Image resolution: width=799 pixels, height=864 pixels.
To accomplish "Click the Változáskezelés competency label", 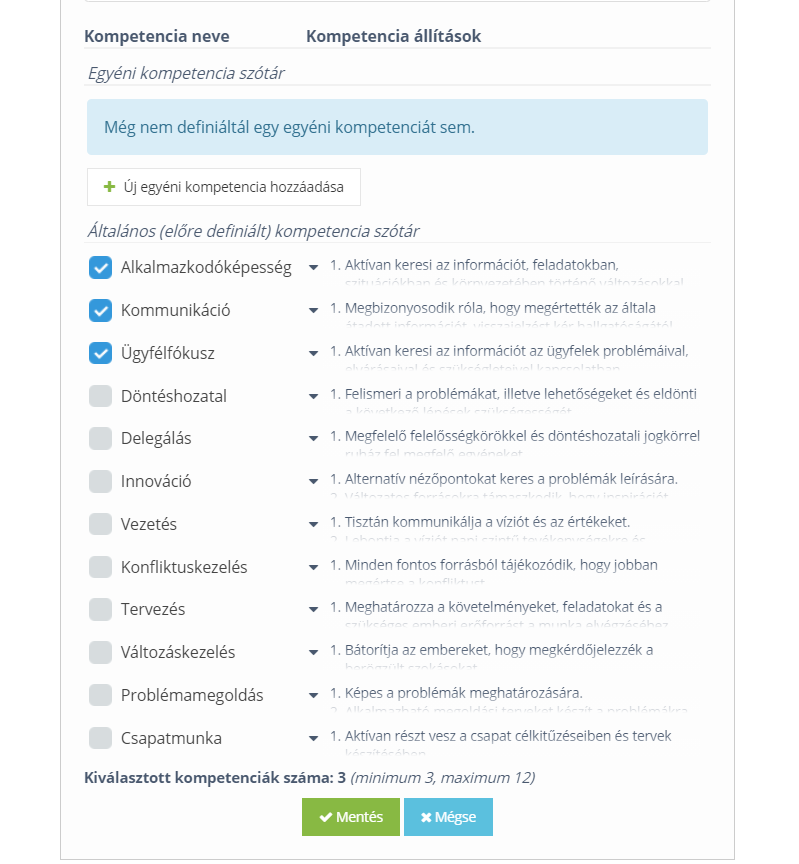I will [x=178, y=652].
